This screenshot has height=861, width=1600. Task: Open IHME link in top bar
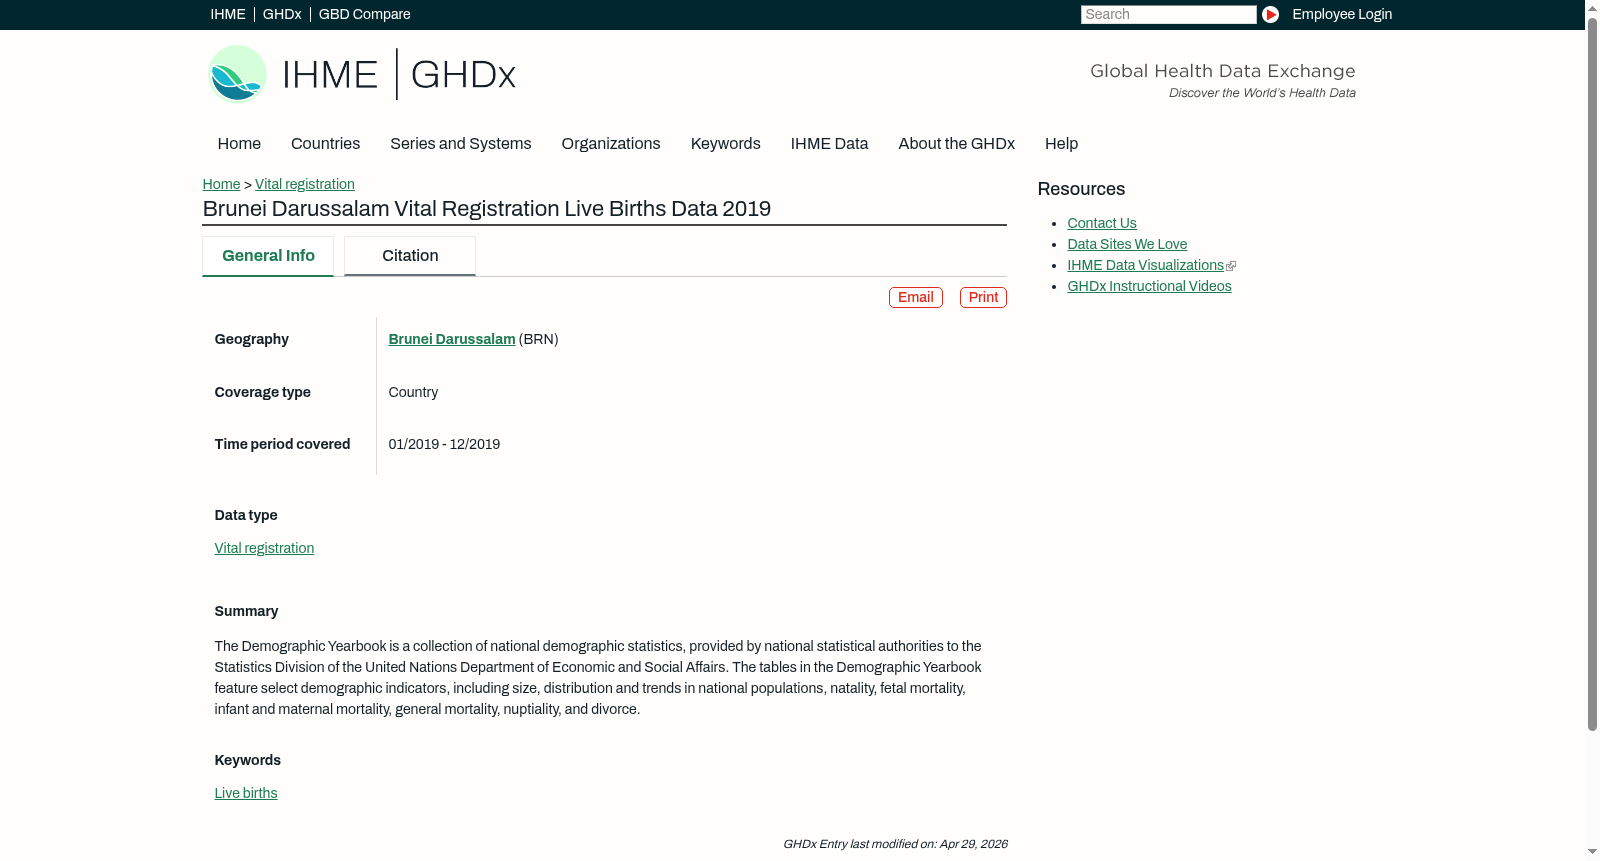(228, 14)
